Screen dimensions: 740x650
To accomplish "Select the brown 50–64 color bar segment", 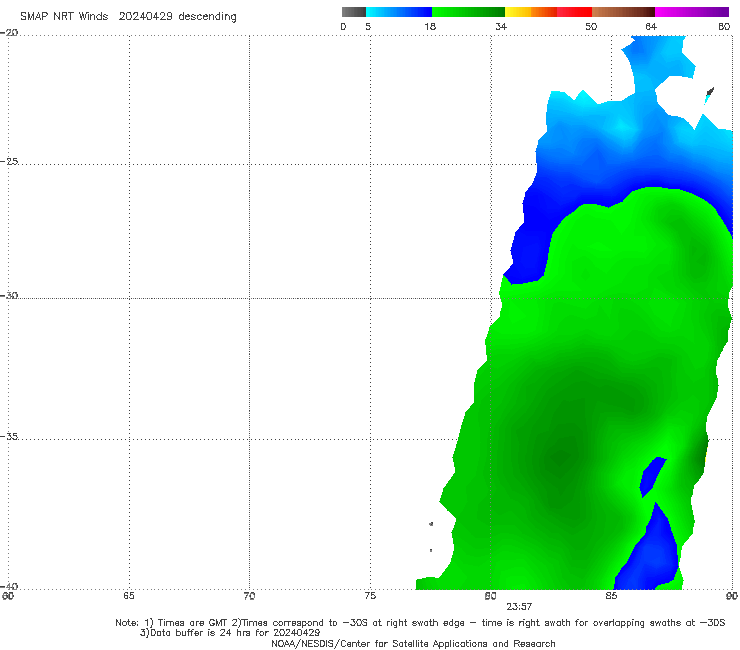I will (x=623, y=12).
